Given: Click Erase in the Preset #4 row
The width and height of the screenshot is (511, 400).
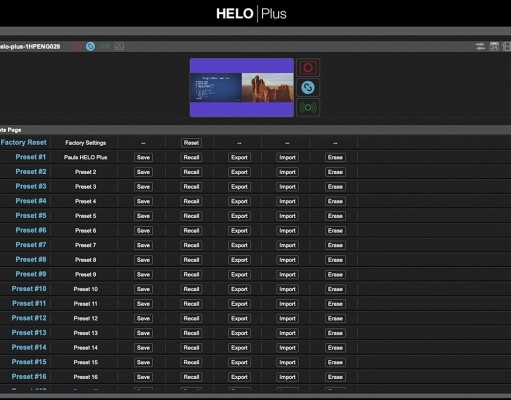Looking at the screenshot, I should pos(335,202).
